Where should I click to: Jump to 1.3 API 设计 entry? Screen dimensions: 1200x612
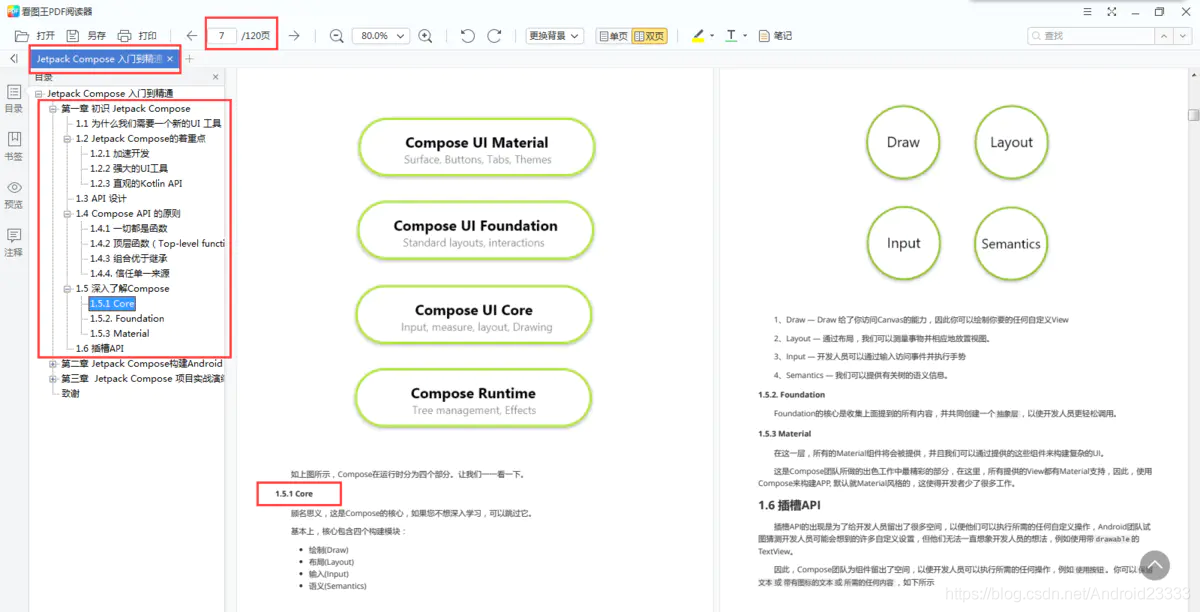[x=101, y=198]
